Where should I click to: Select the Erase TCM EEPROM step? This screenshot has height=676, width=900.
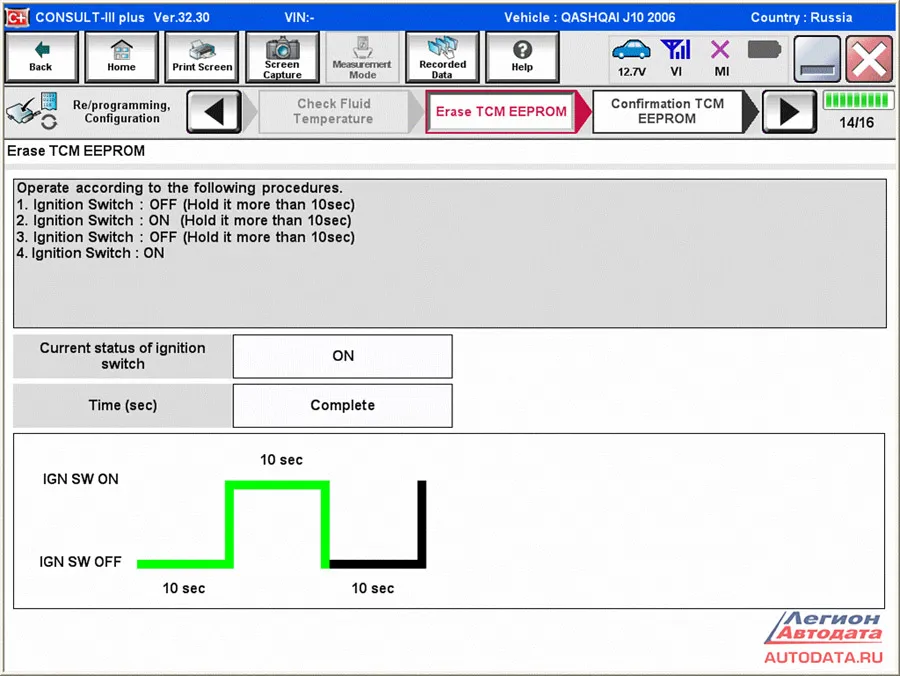501,111
